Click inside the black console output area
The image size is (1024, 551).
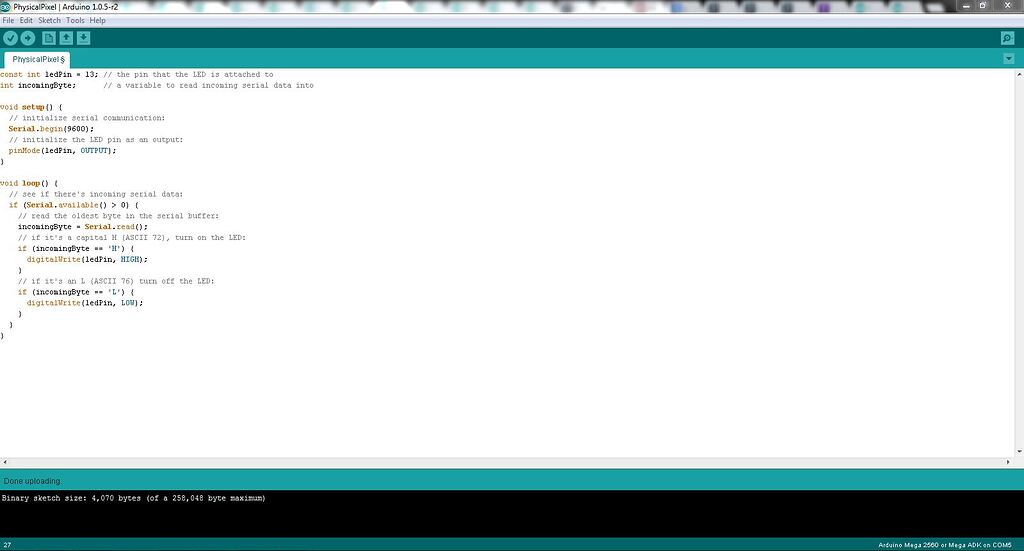pyautogui.click(x=512, y=514)
